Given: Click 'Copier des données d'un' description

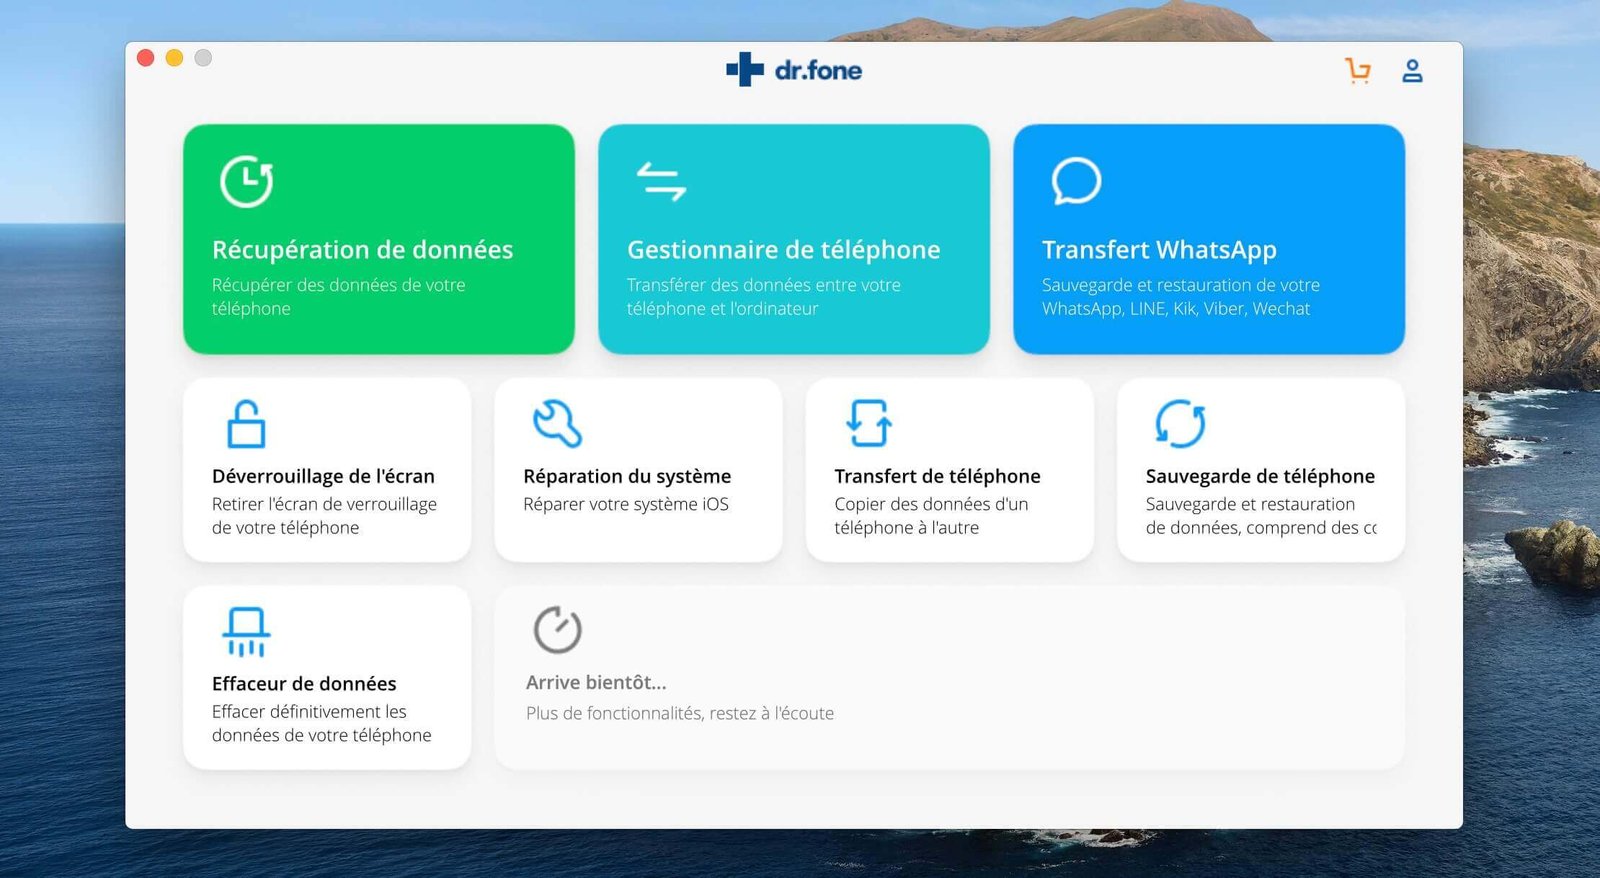Looking at the screenshot, I should pos(931,504).
